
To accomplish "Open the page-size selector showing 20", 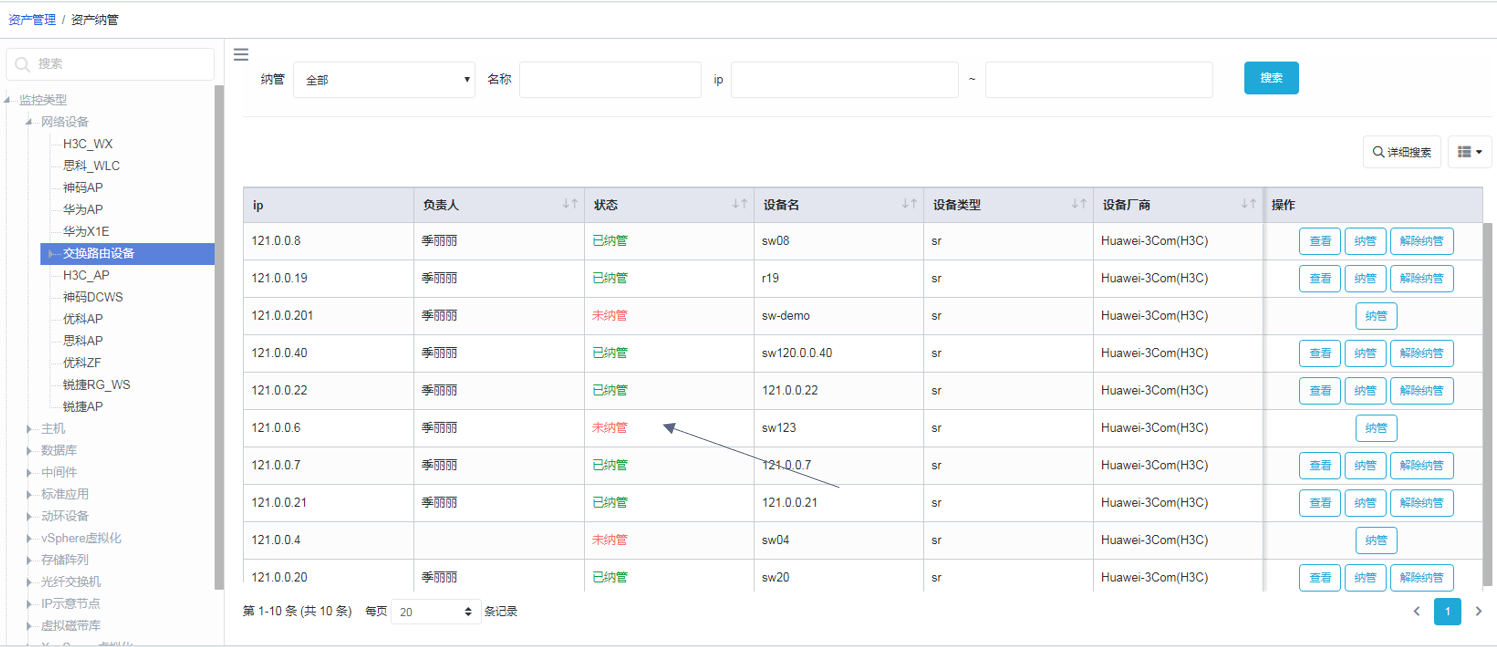I will (x=436, y=611).
